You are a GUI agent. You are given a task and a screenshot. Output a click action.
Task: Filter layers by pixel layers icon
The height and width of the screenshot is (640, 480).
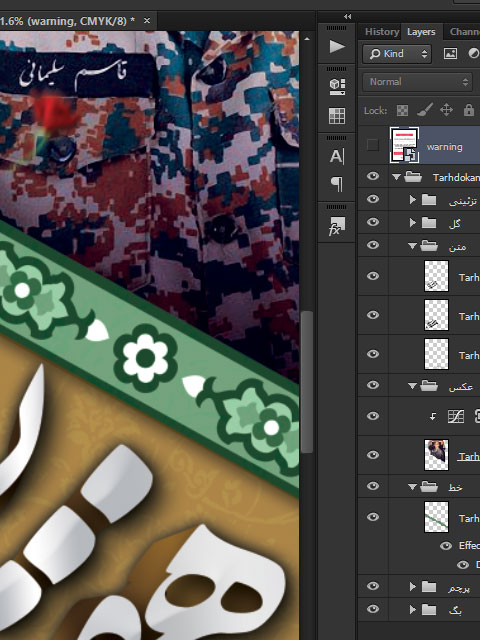(450, 54)
